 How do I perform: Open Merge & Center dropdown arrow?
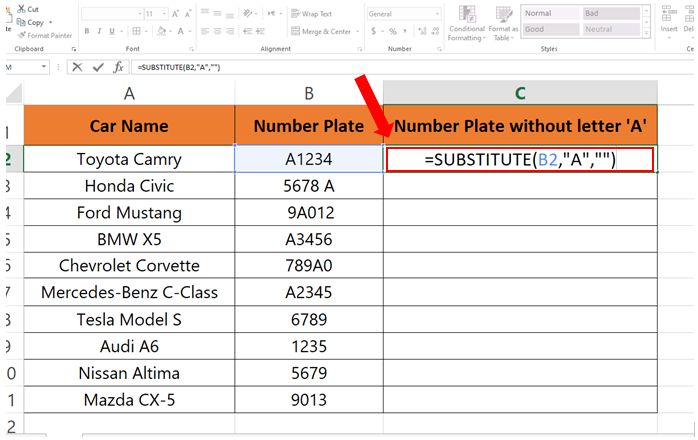357,31
